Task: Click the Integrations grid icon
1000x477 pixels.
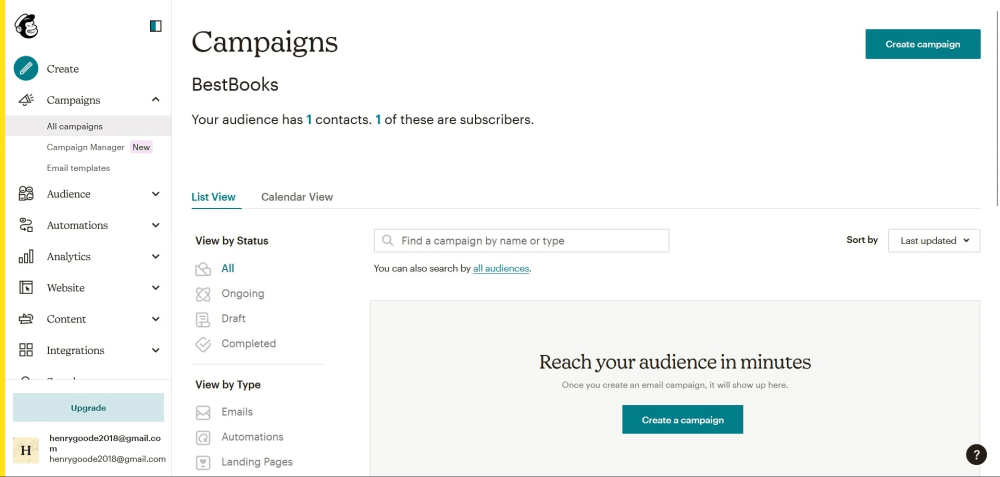Action: [26, 350]
